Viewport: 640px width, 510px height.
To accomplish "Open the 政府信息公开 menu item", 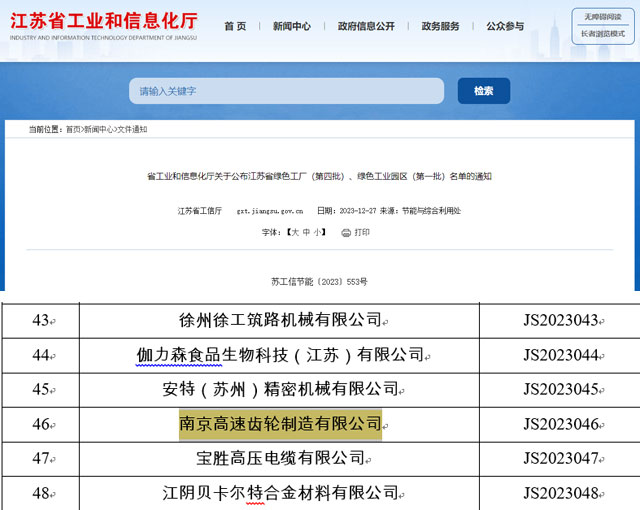I will coord(366,27).
